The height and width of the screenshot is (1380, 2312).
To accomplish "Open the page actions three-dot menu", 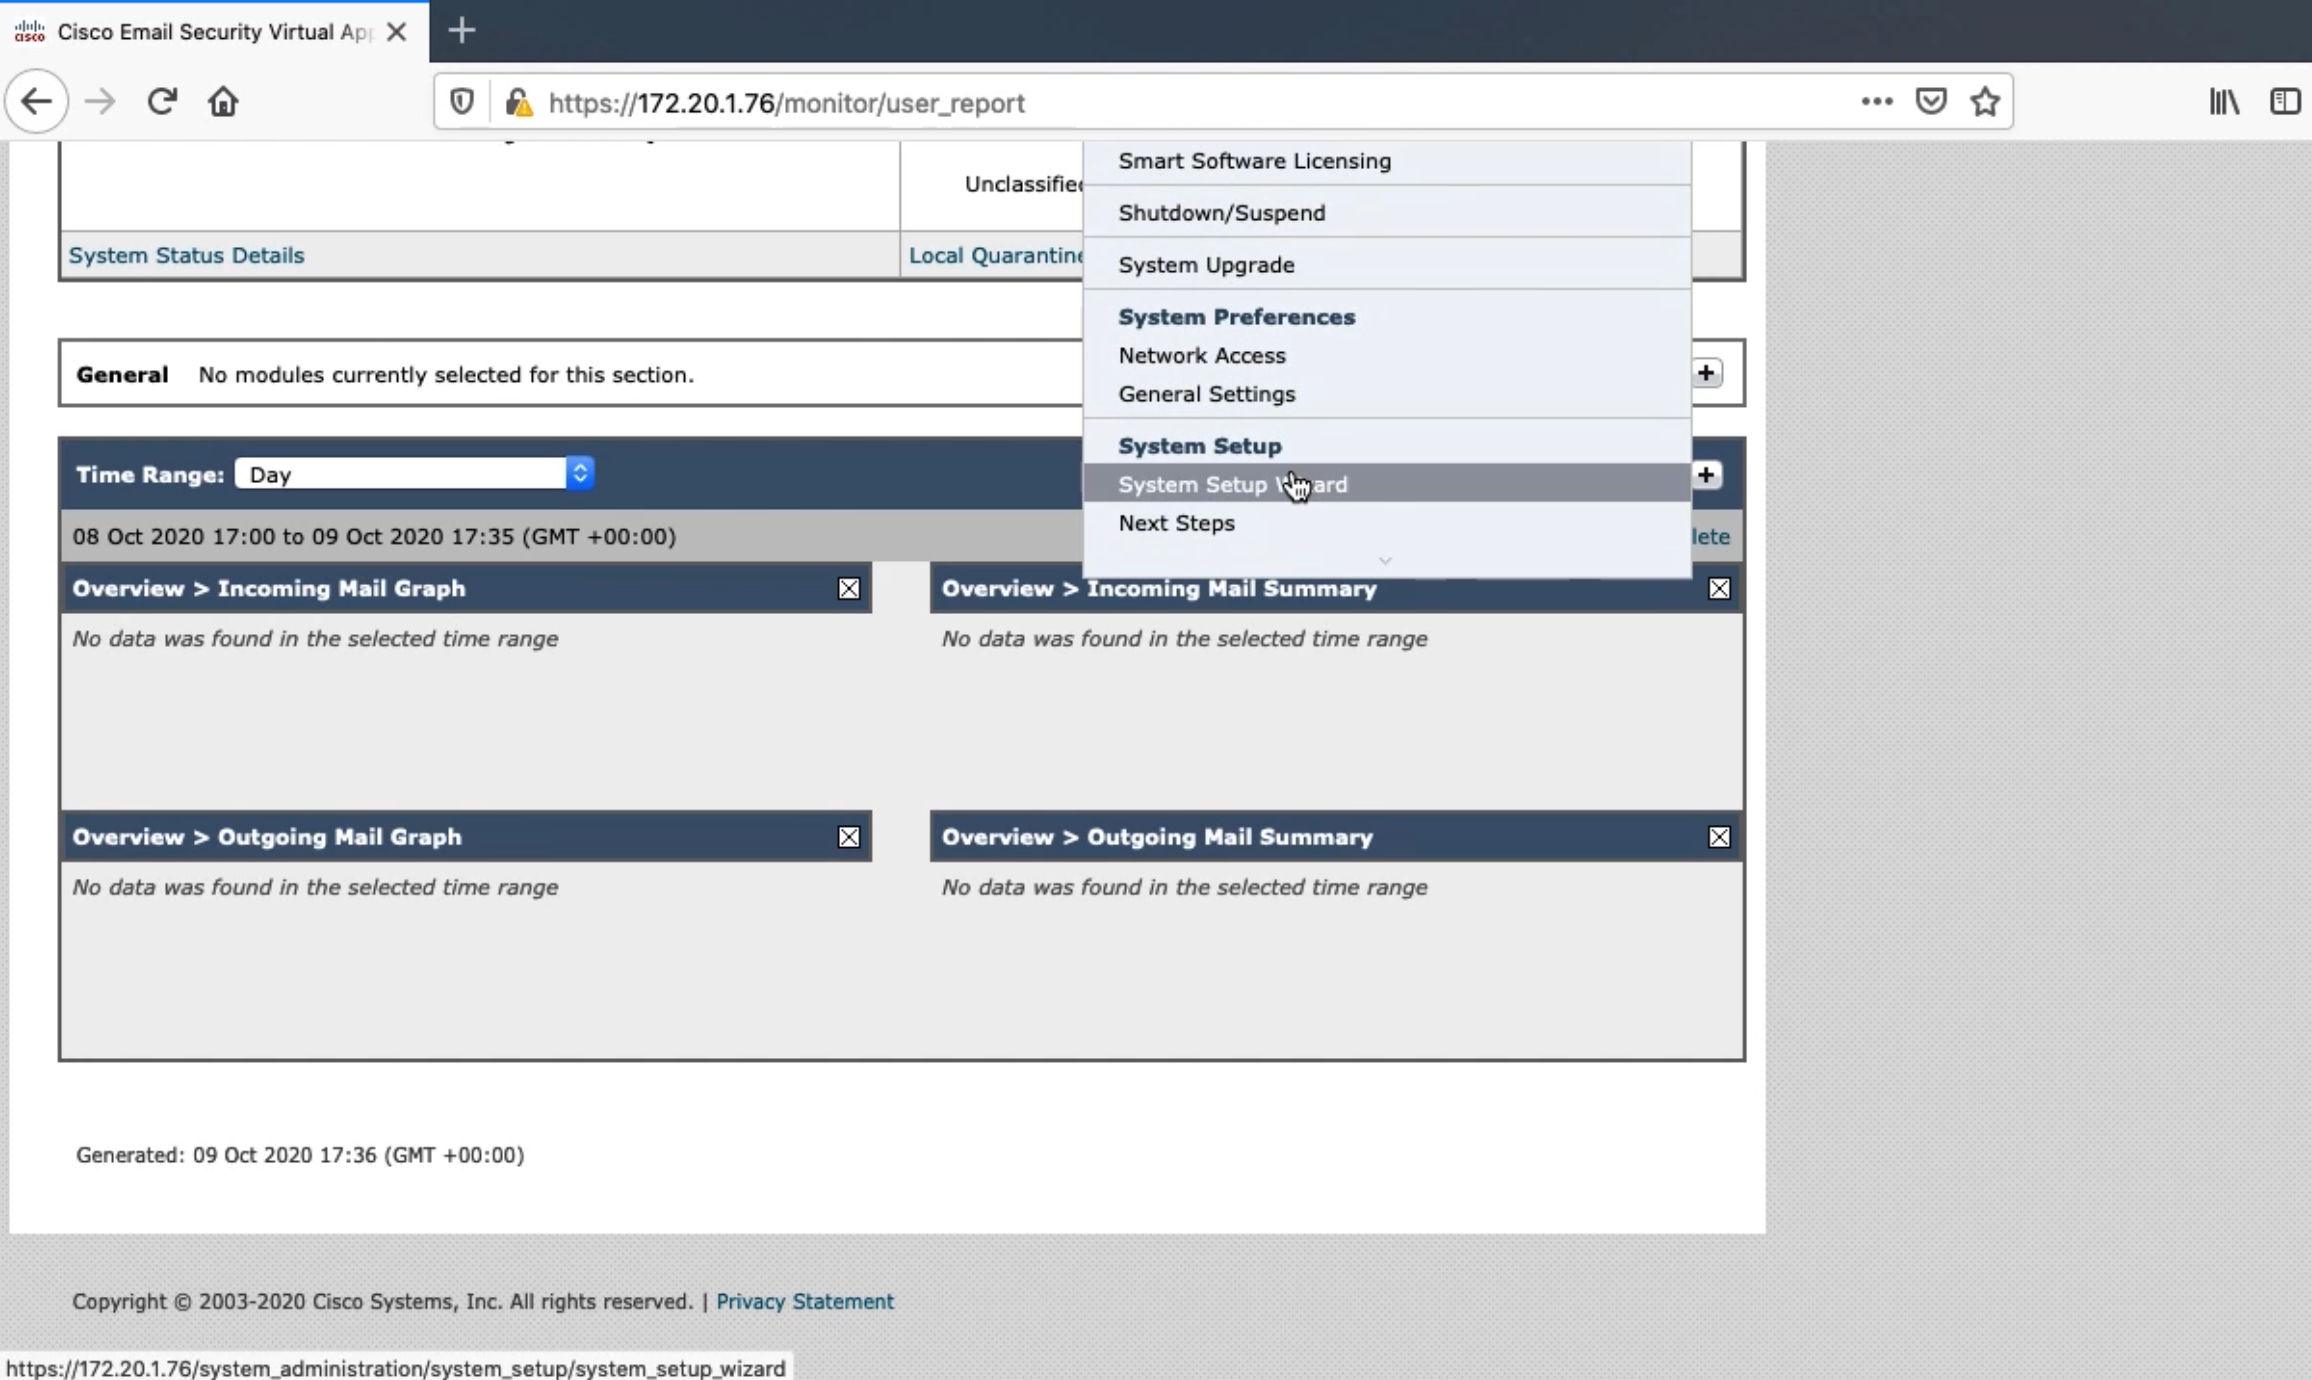I will click(x=1877, y=102).
